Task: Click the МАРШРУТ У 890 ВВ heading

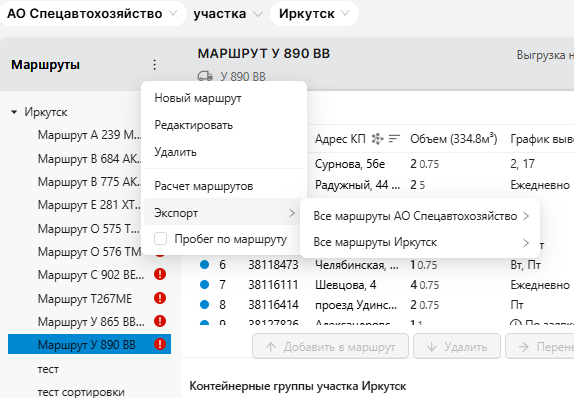Action: [x=264, y=53]
